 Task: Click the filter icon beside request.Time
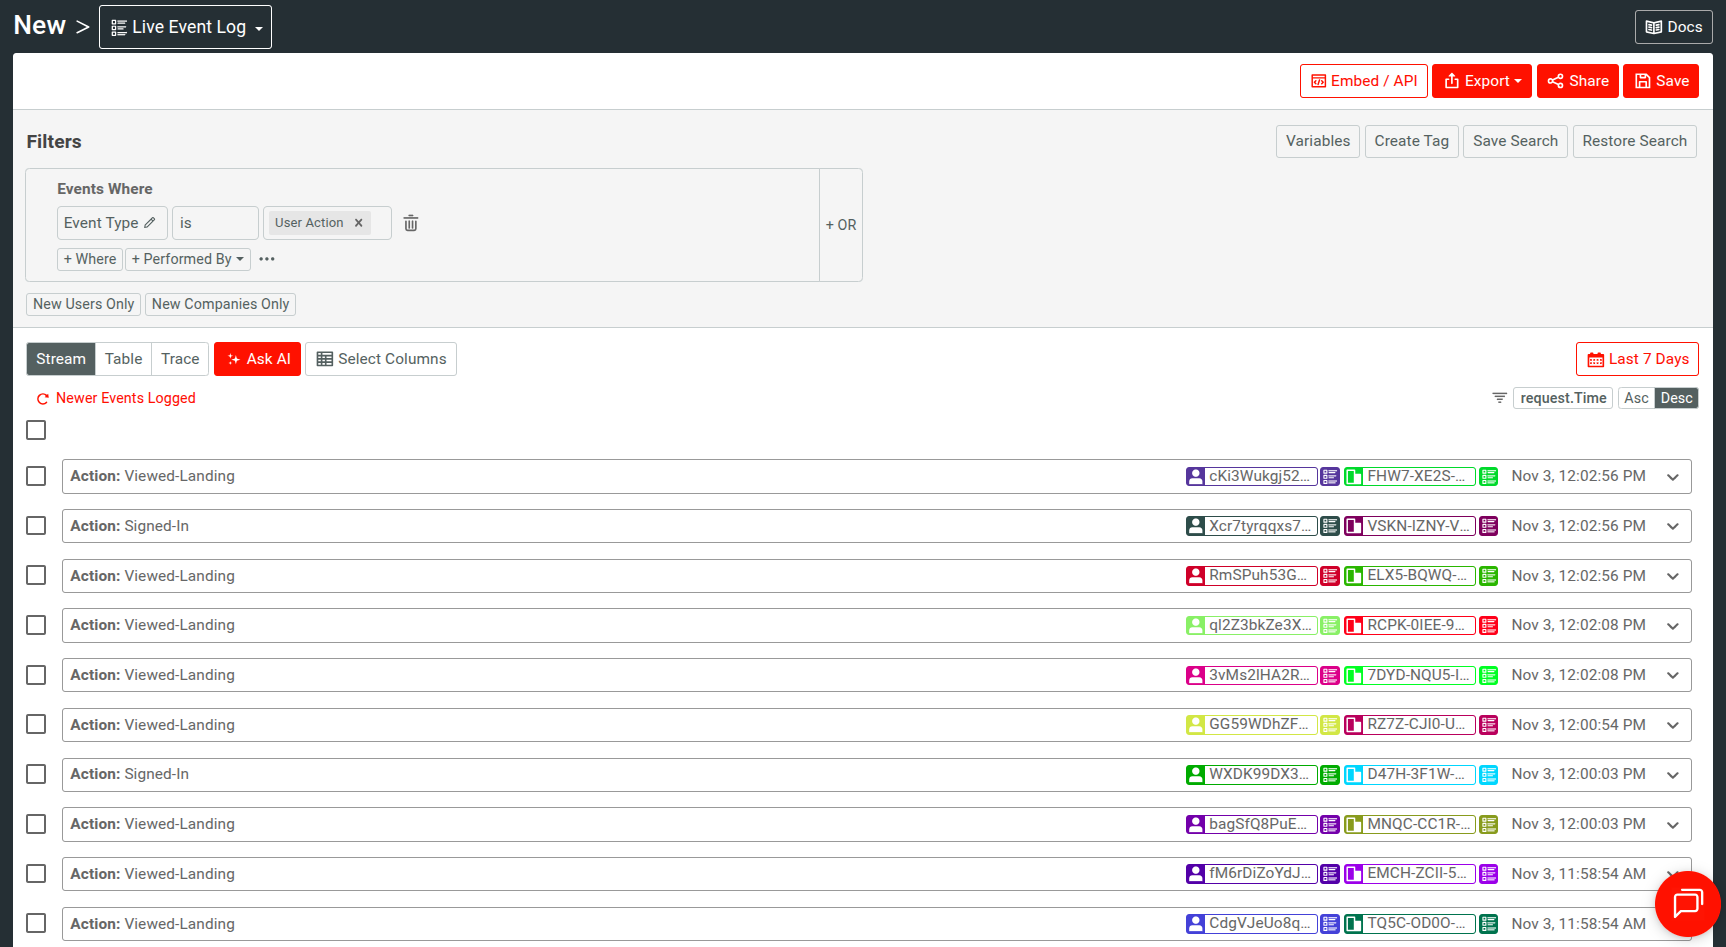pyautogui.click(x=1498, y=397)
